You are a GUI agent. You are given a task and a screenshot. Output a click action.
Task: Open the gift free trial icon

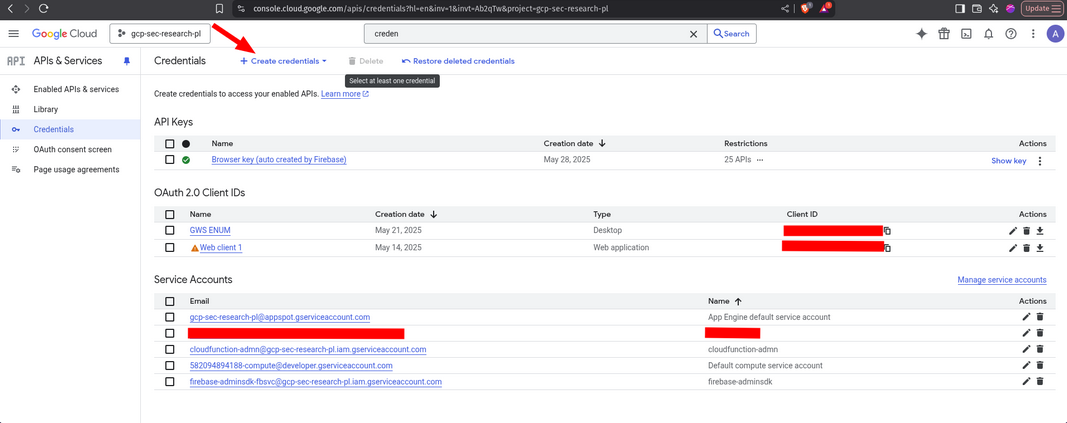pos(943,34)
